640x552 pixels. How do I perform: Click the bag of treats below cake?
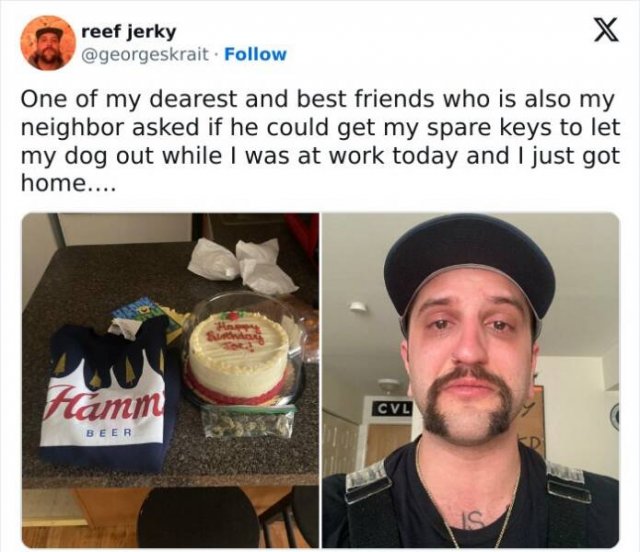coord(247,421)
